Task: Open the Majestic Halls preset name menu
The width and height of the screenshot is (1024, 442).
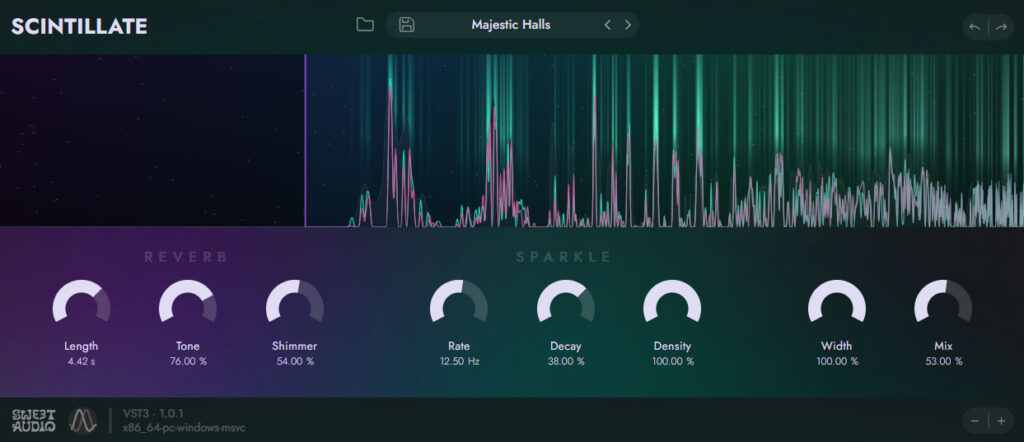Action: (x=511, y=25)
